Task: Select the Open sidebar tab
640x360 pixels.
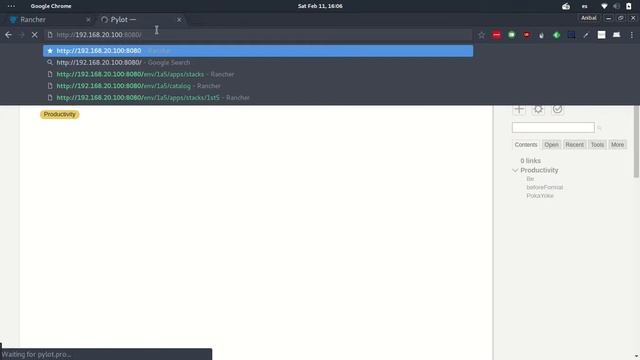Action: (x=551, y=144)
